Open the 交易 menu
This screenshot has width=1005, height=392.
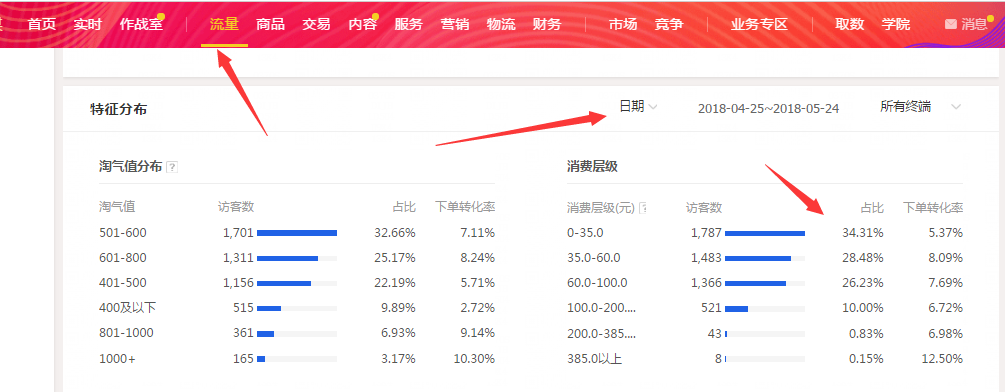point(317,24)
